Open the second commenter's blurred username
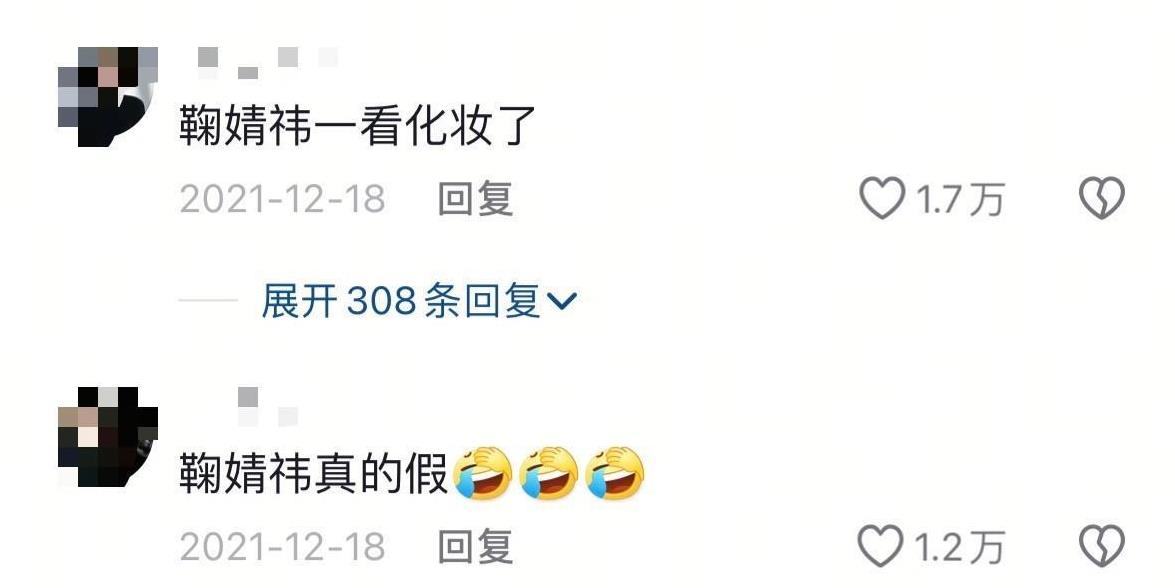This screenshot has width=1175, height=588. [x=268, y=407]
